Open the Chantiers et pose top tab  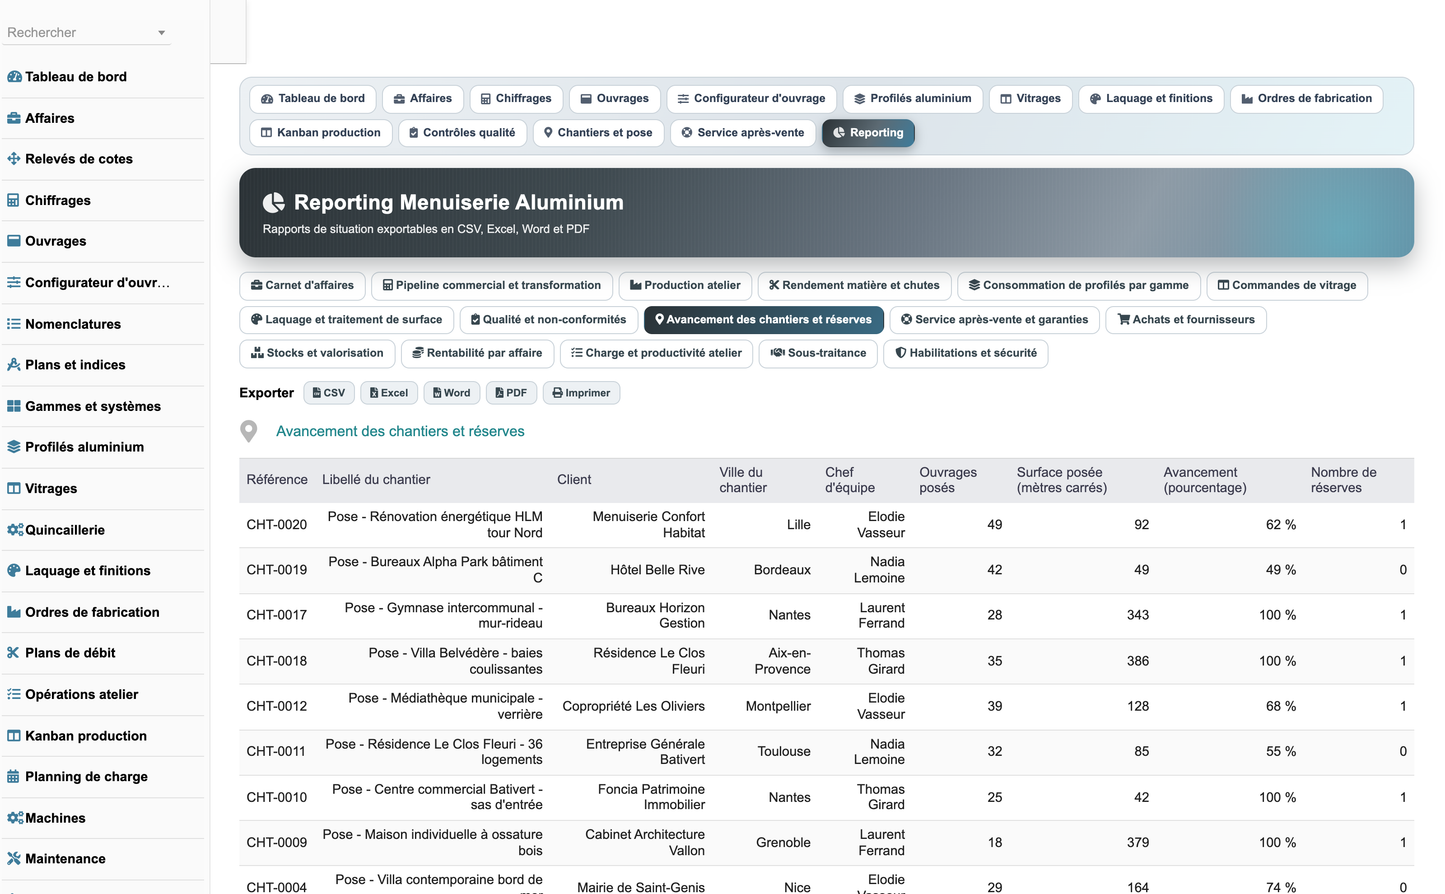[598, 133]
